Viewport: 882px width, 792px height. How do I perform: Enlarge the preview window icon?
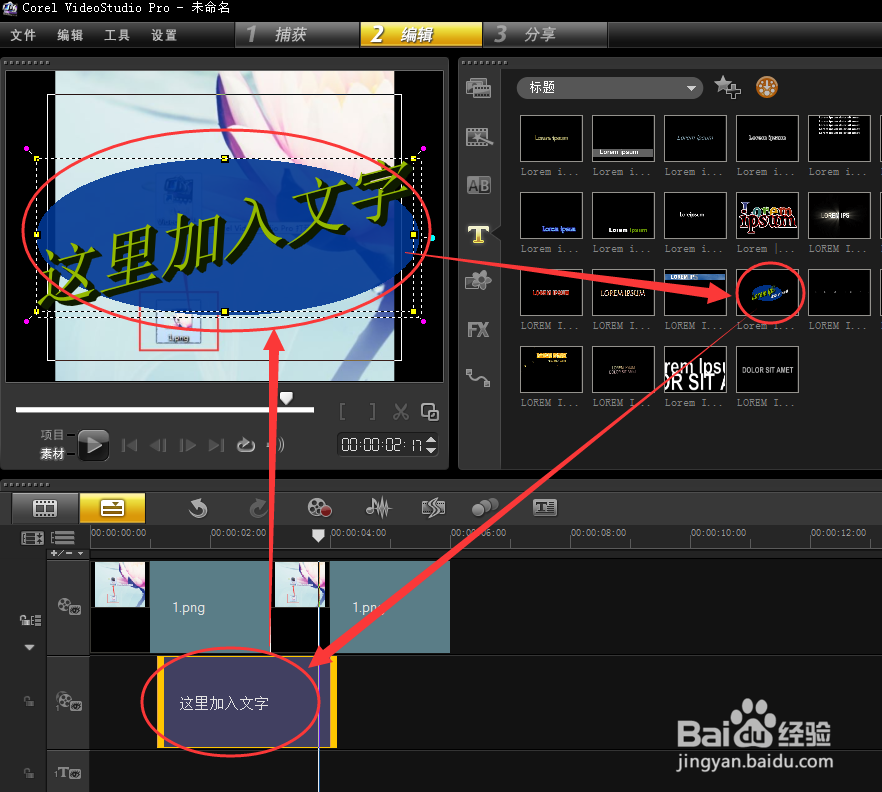(x=430, y=412)
